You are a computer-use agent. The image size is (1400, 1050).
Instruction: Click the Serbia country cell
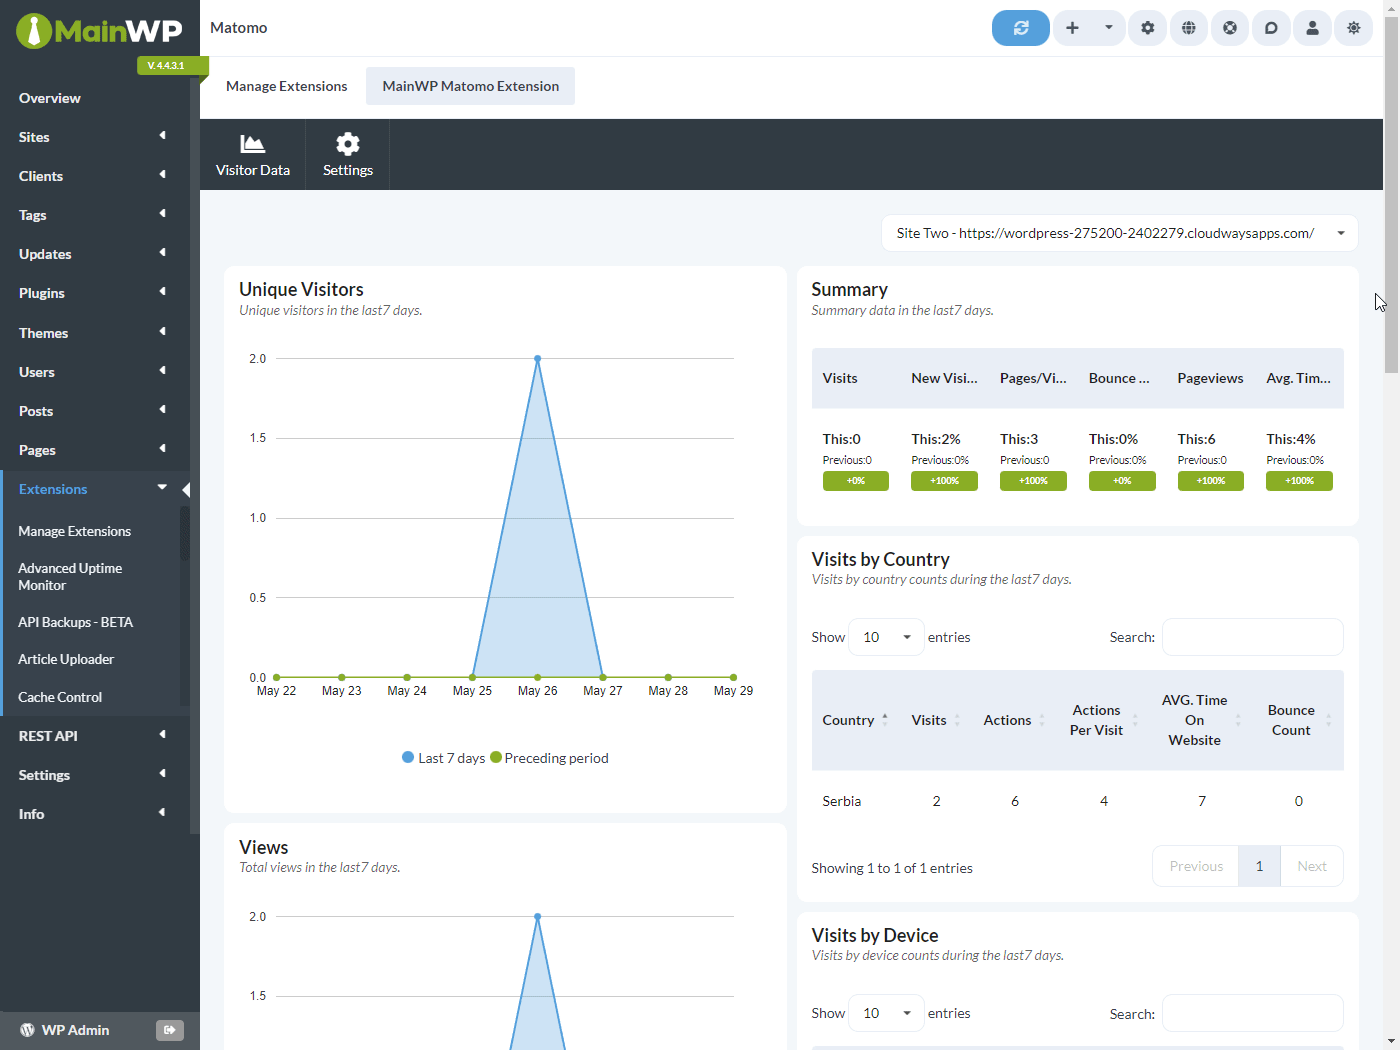(x=842, y=801)
